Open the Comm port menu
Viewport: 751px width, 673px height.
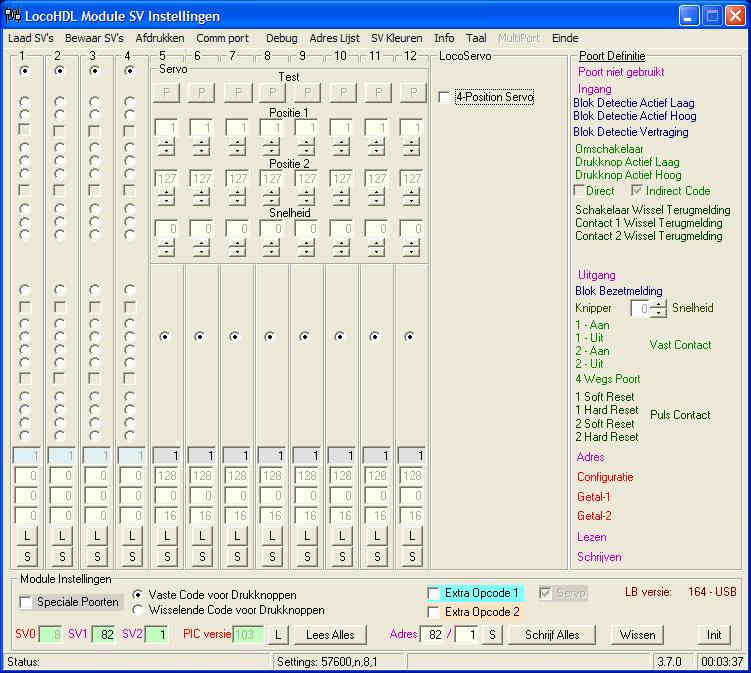[223, 38]
